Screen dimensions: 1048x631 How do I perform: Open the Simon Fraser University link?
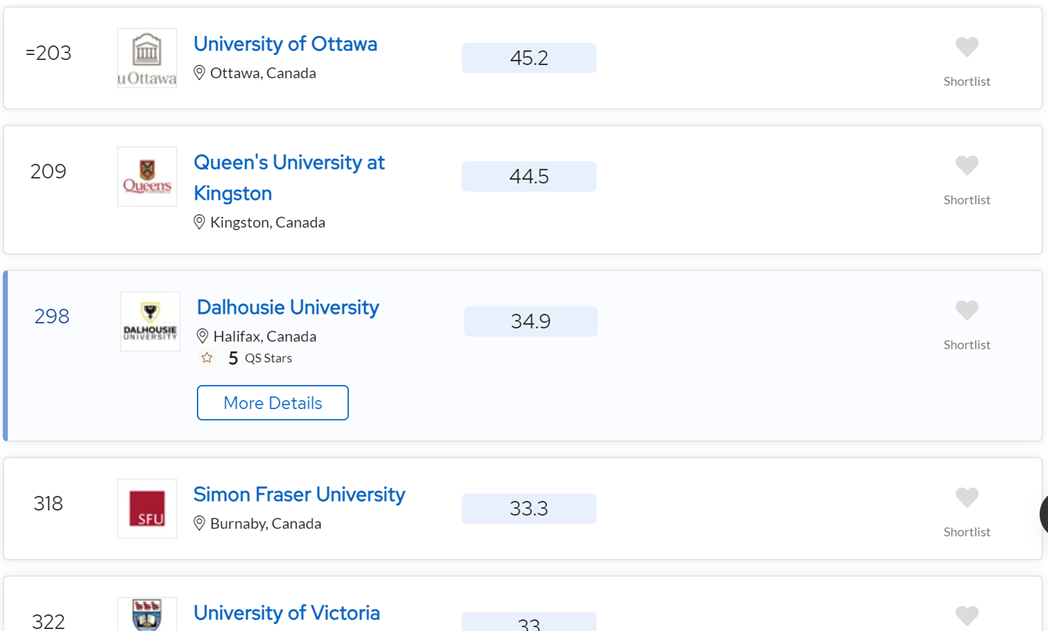[x=299, y=495]
